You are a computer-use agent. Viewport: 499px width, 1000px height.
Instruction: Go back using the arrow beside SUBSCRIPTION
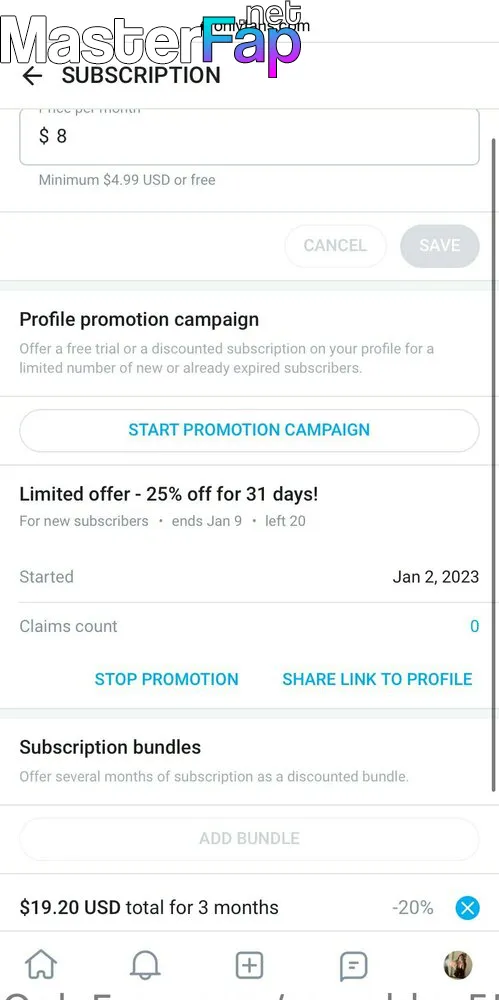point(32,76)
